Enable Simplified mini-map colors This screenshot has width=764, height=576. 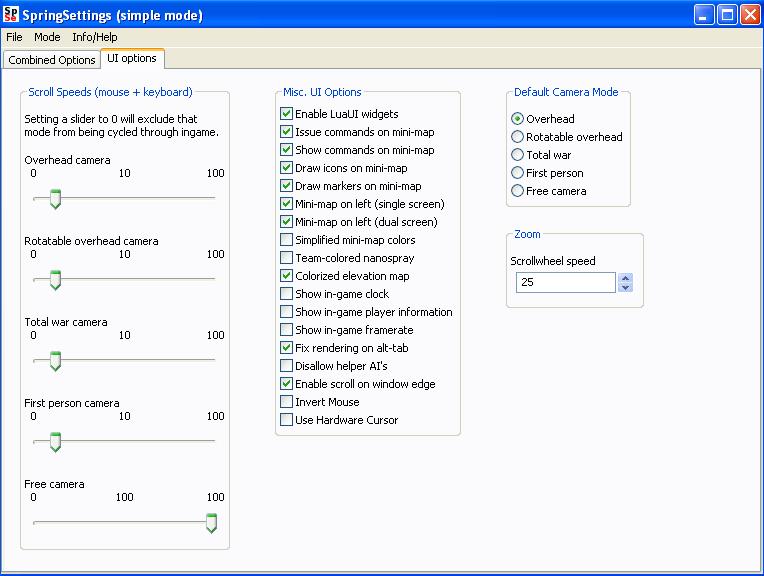coord(286,240)
